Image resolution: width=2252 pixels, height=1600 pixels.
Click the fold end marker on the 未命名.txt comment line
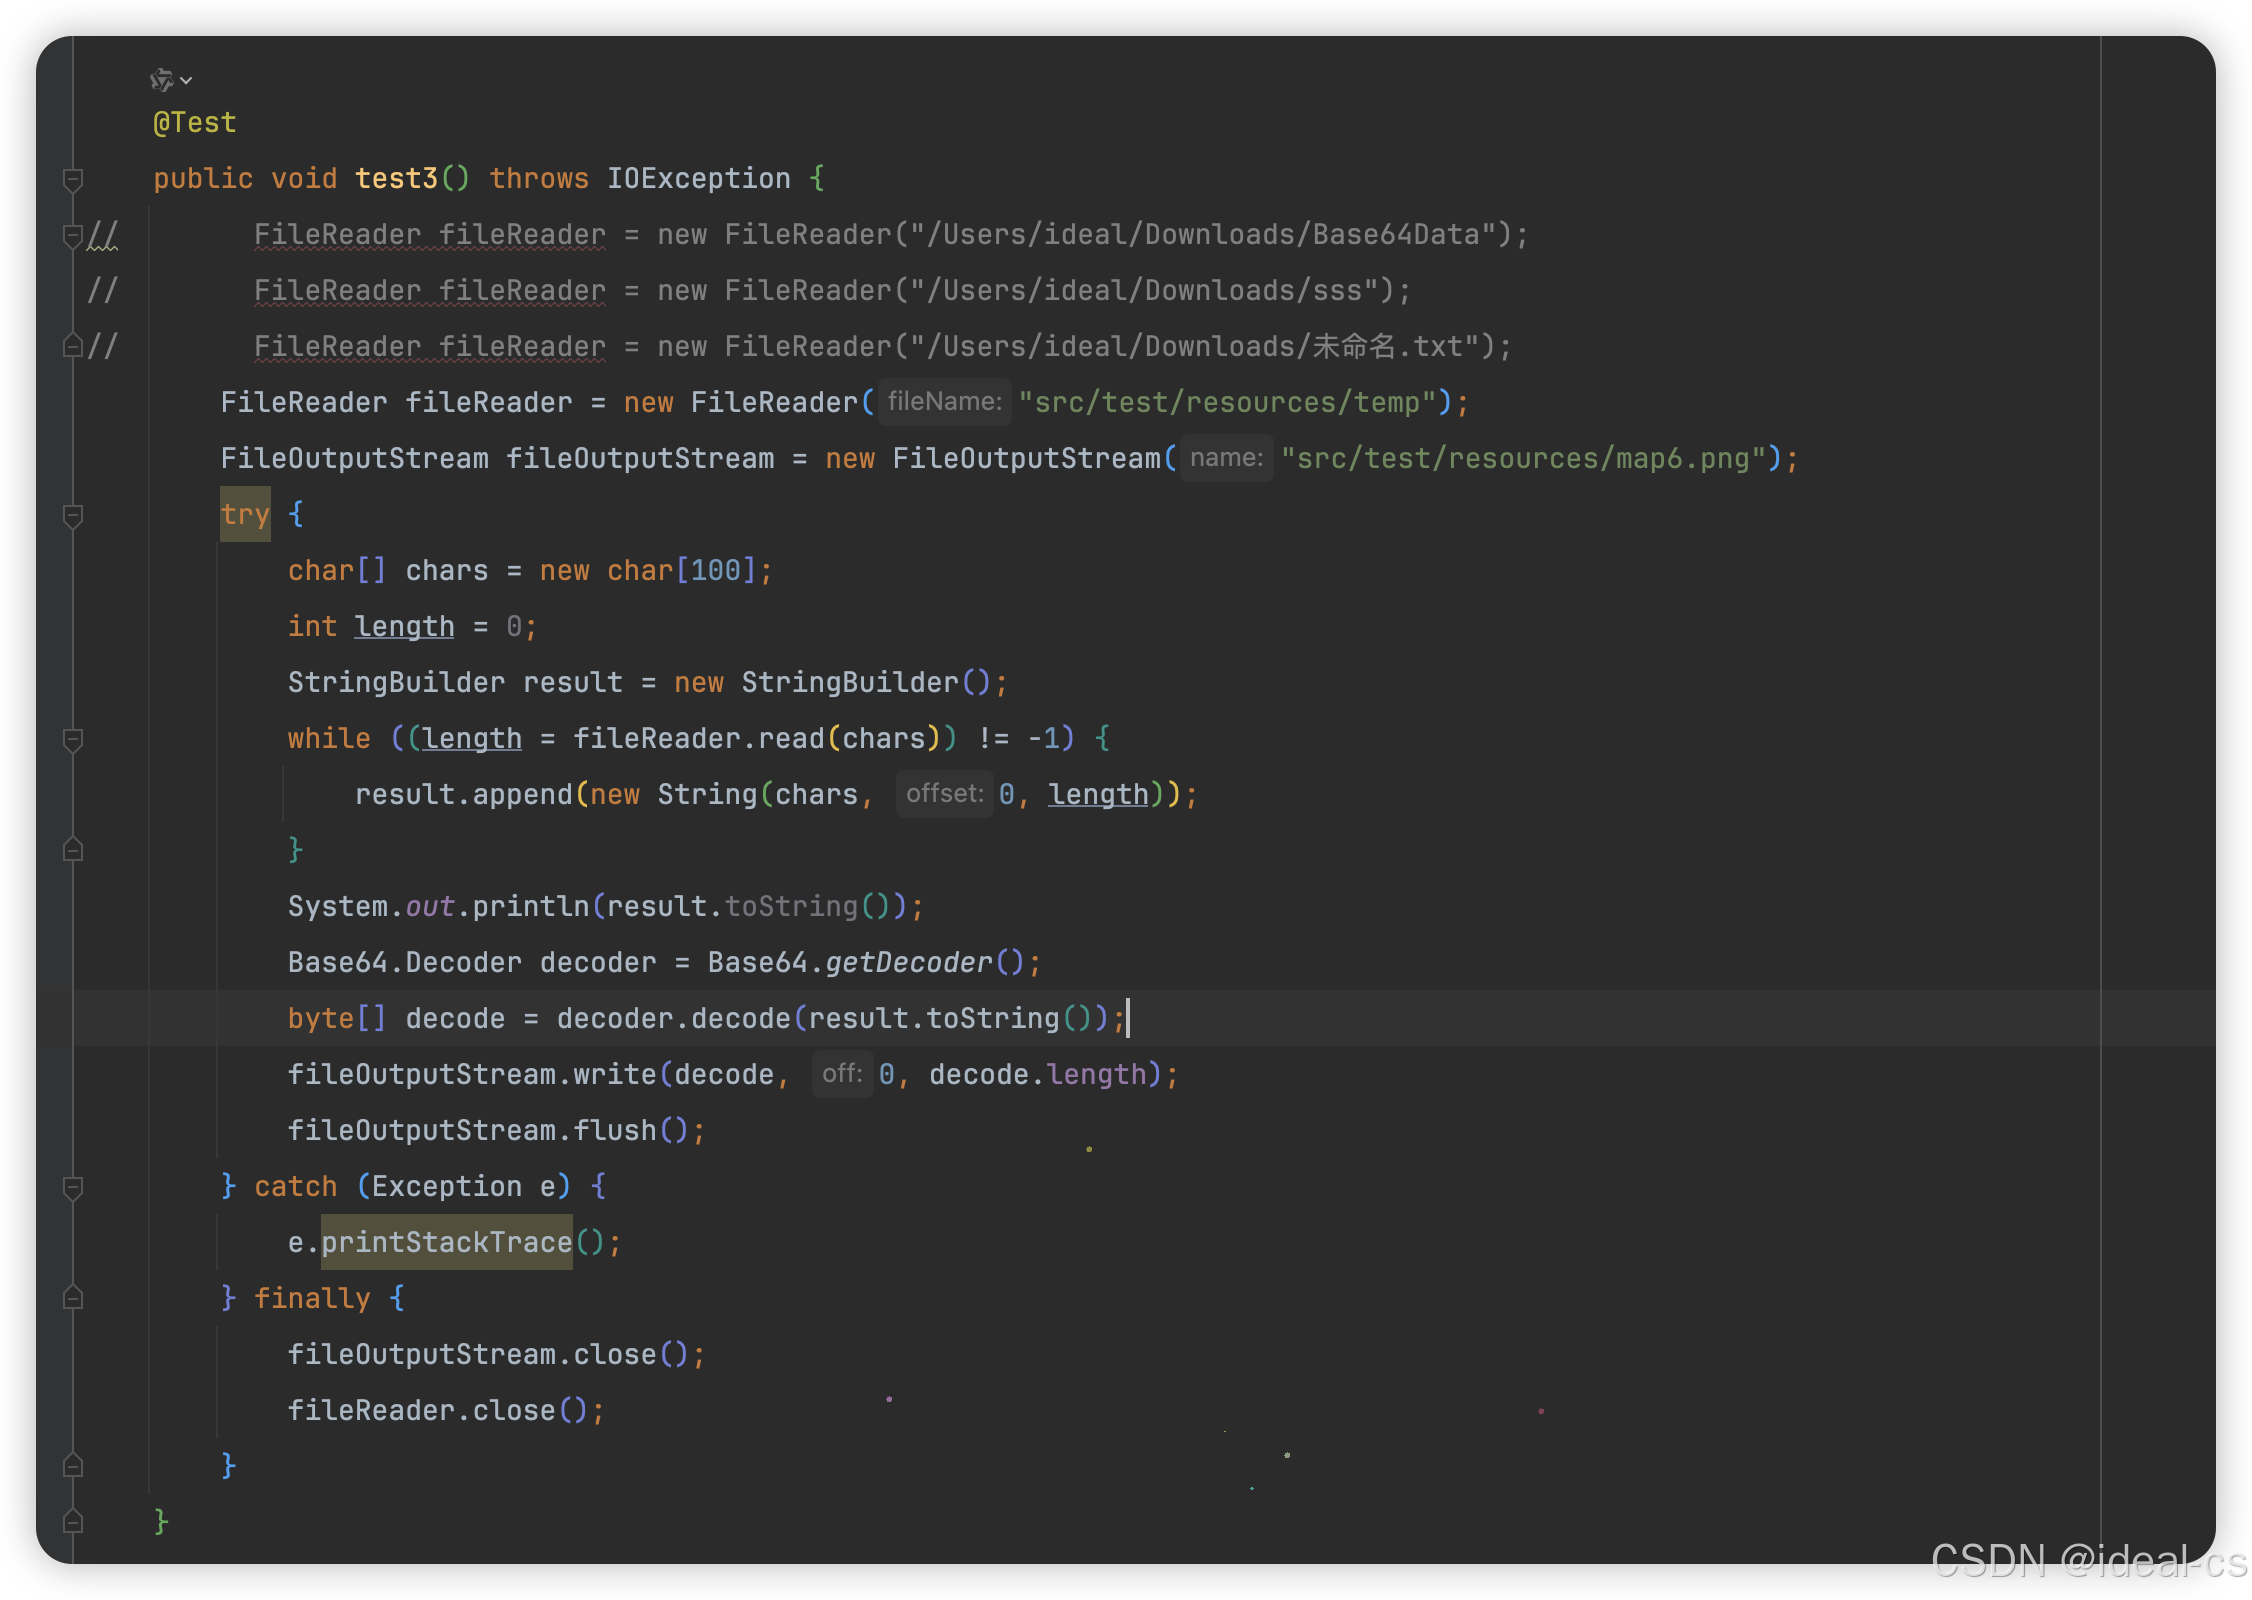[73, 346]
